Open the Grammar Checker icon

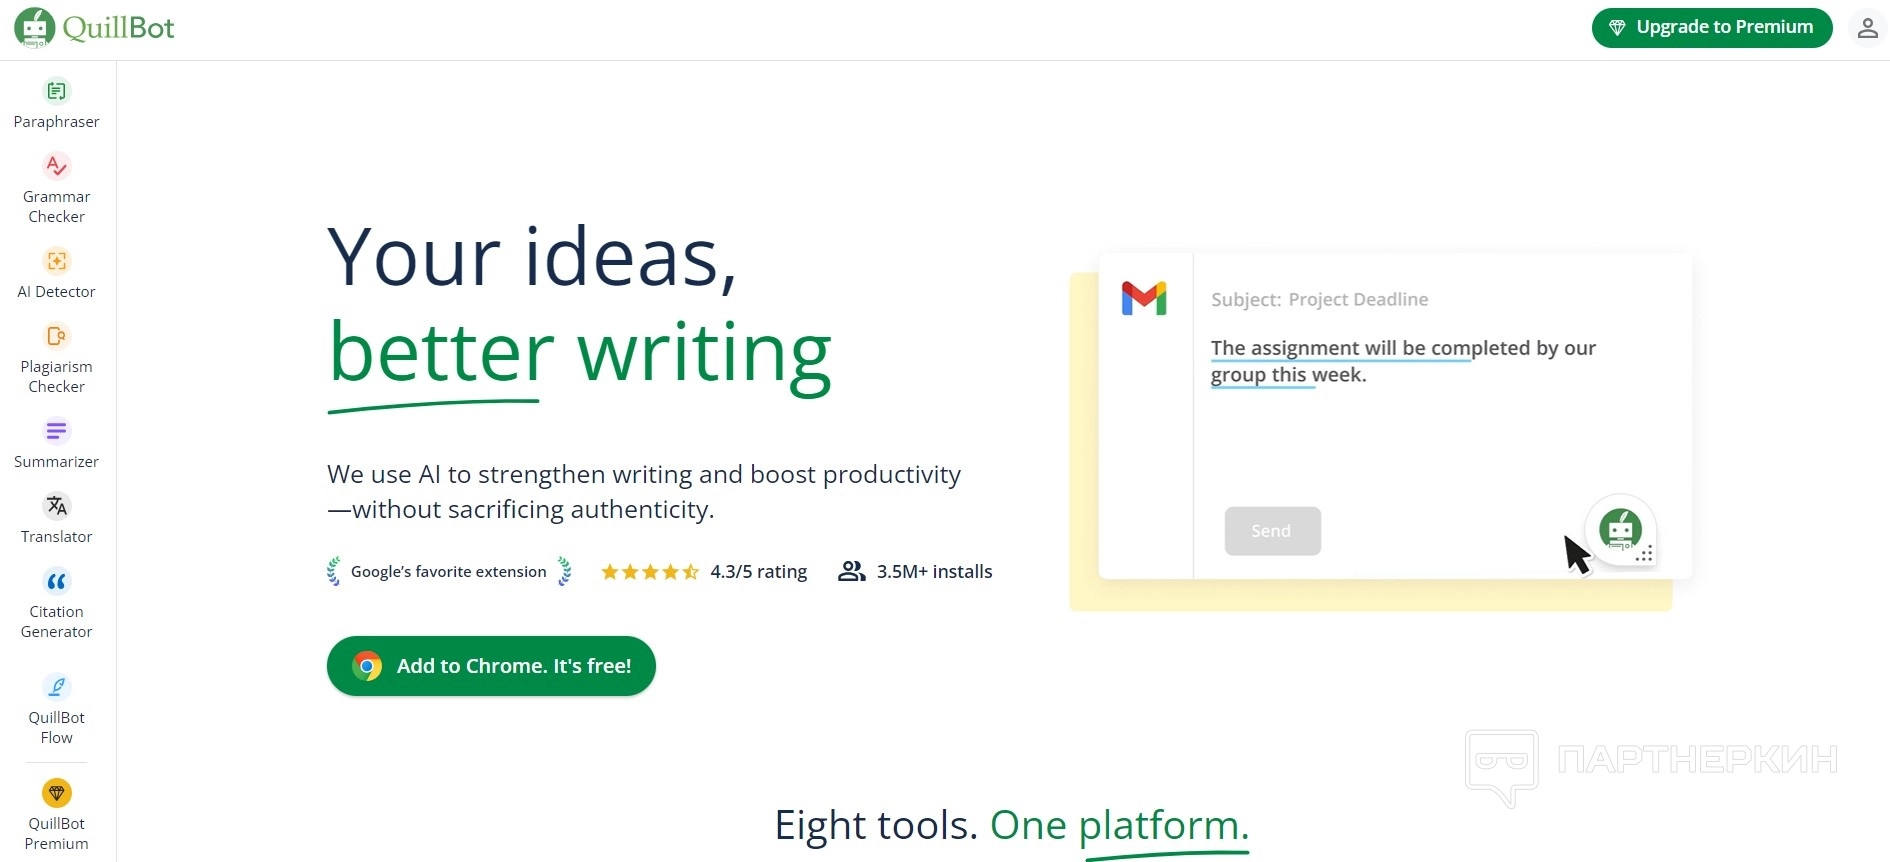pos(57,166)
